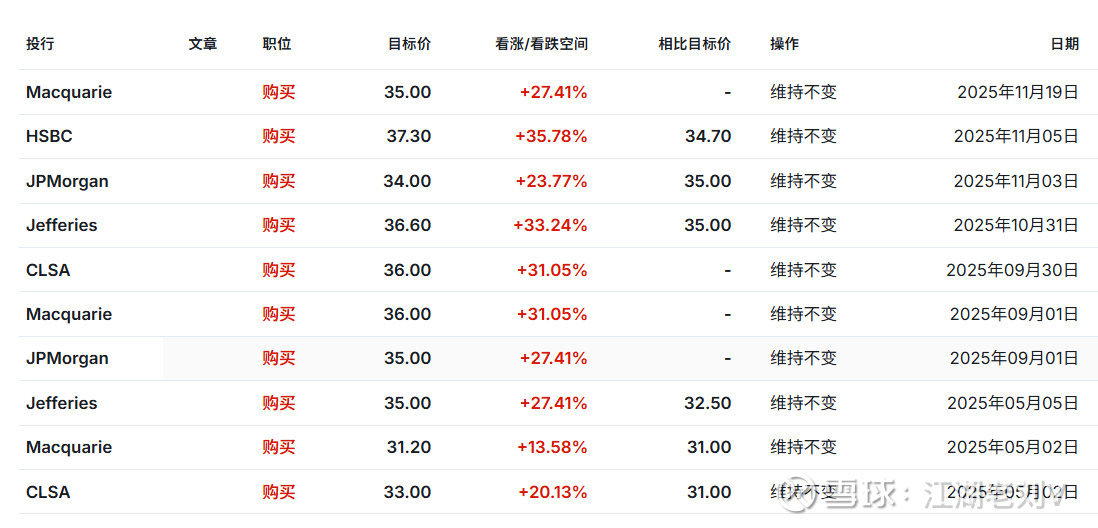Image resolution: width=1098 pixels, height=528 pixels.
Task: Select the 职位 column header
Action: point(277,44)
